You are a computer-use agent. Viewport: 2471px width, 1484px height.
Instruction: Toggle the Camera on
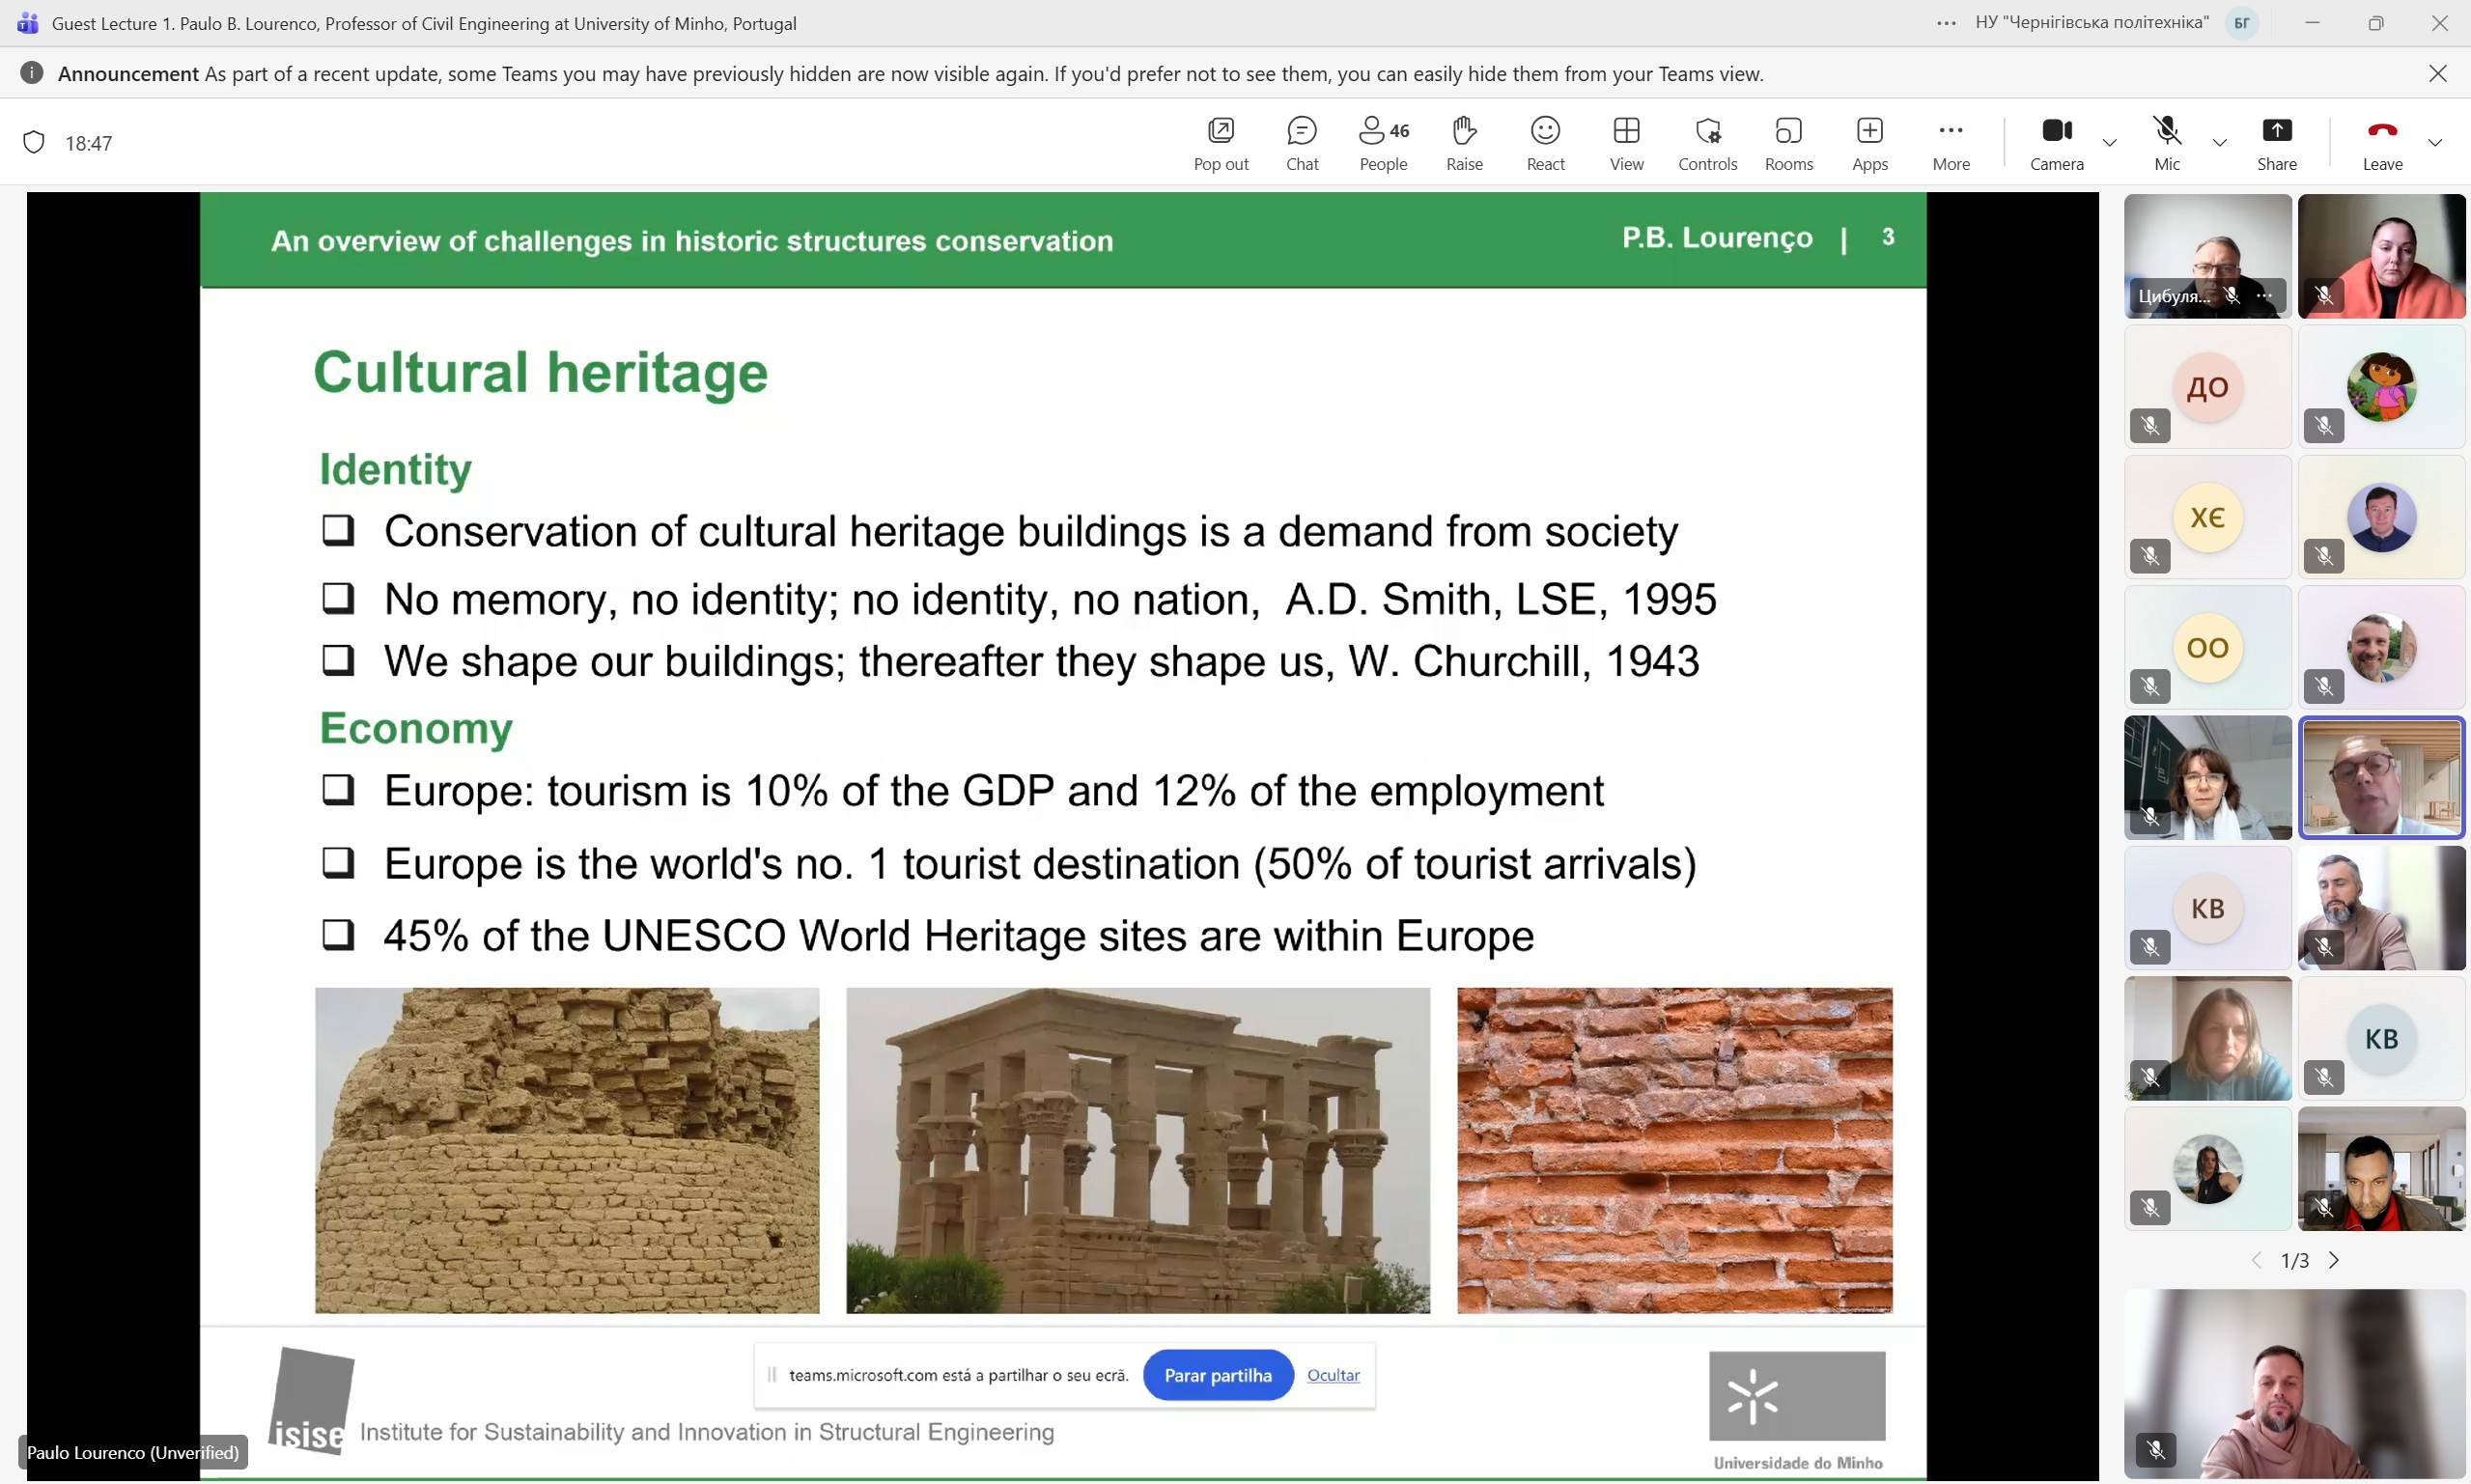(x=2056, y=143)
